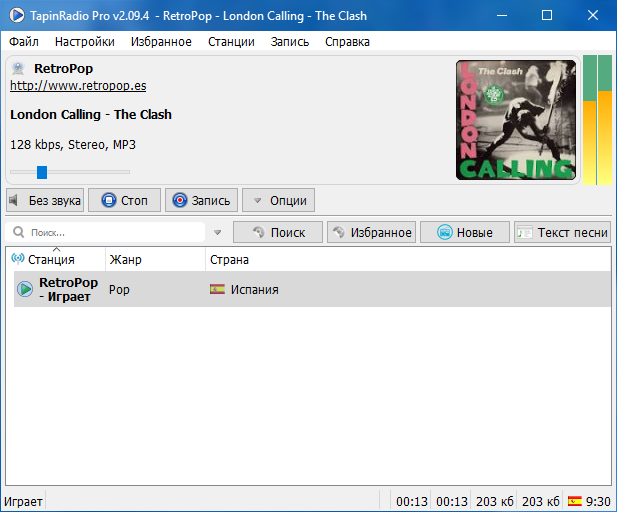Sort by the Станция column header
Viewport: 617px width, 512px height.
(56, 259)
